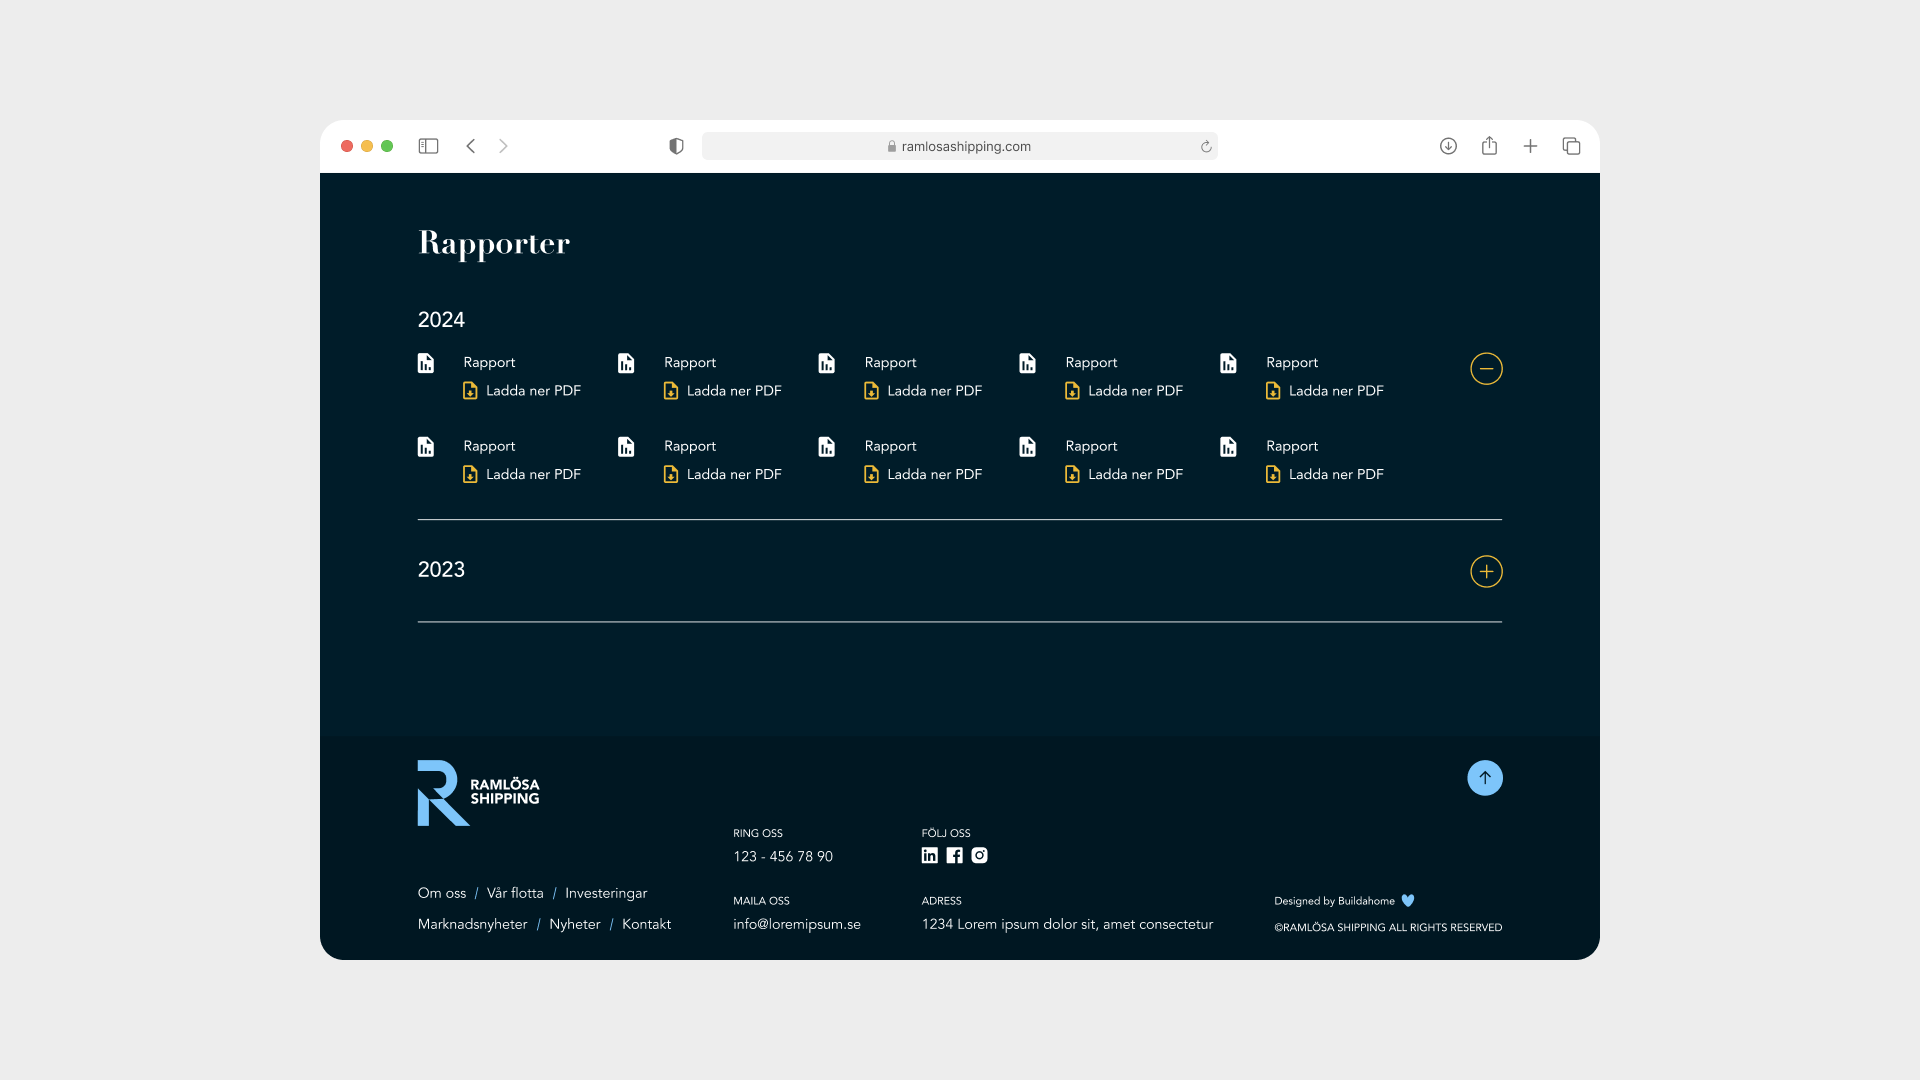Screen dimensions: 1920x1080
Task: Click the info@loremipsum.se email link
Action: pos(796,924)
